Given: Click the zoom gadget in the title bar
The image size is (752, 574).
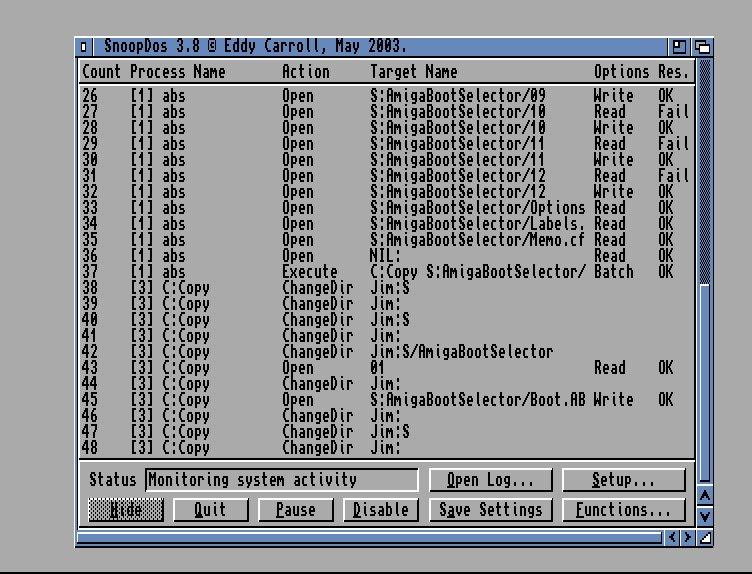Looking at the screenshot, I should (x=679, y=47).
